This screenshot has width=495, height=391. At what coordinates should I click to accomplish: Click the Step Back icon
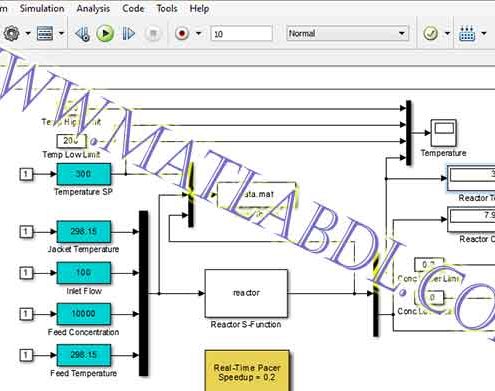point(82,34)
